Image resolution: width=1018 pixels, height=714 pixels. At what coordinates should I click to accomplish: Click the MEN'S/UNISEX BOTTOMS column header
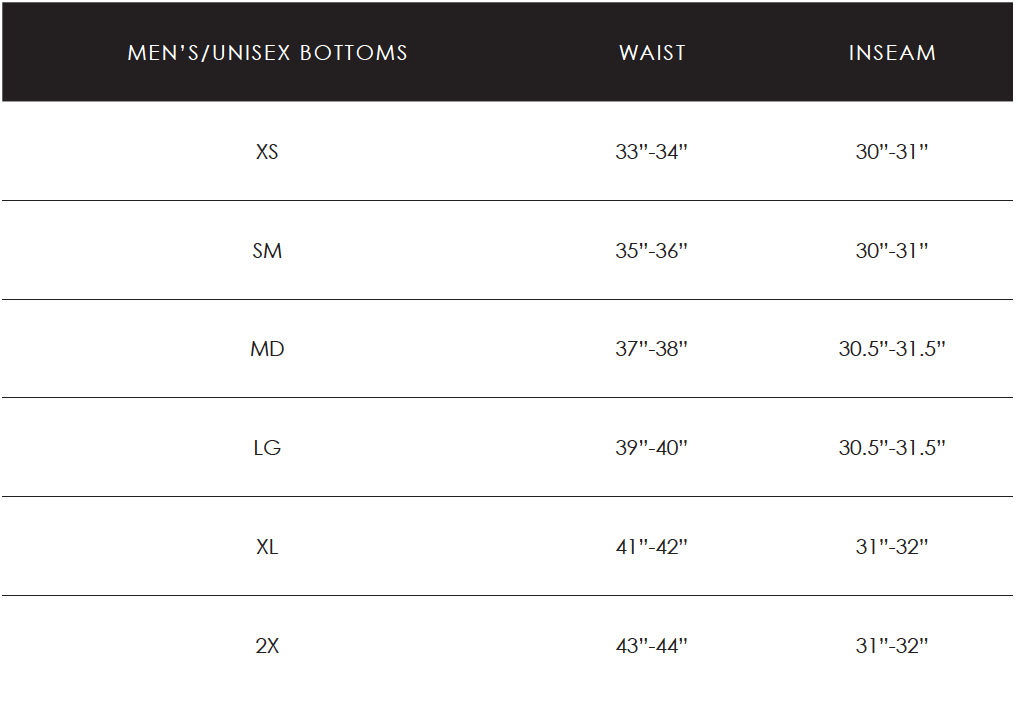coord(267,53)
